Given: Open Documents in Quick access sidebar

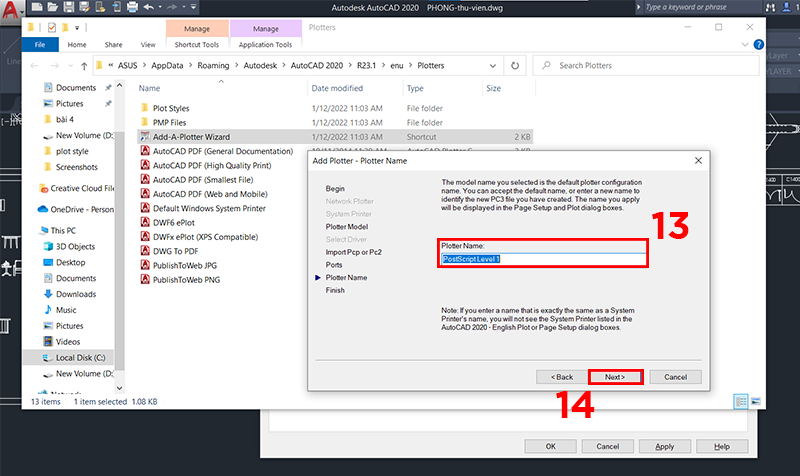Looking at the screenshot, I should click(x=76, y=88).
